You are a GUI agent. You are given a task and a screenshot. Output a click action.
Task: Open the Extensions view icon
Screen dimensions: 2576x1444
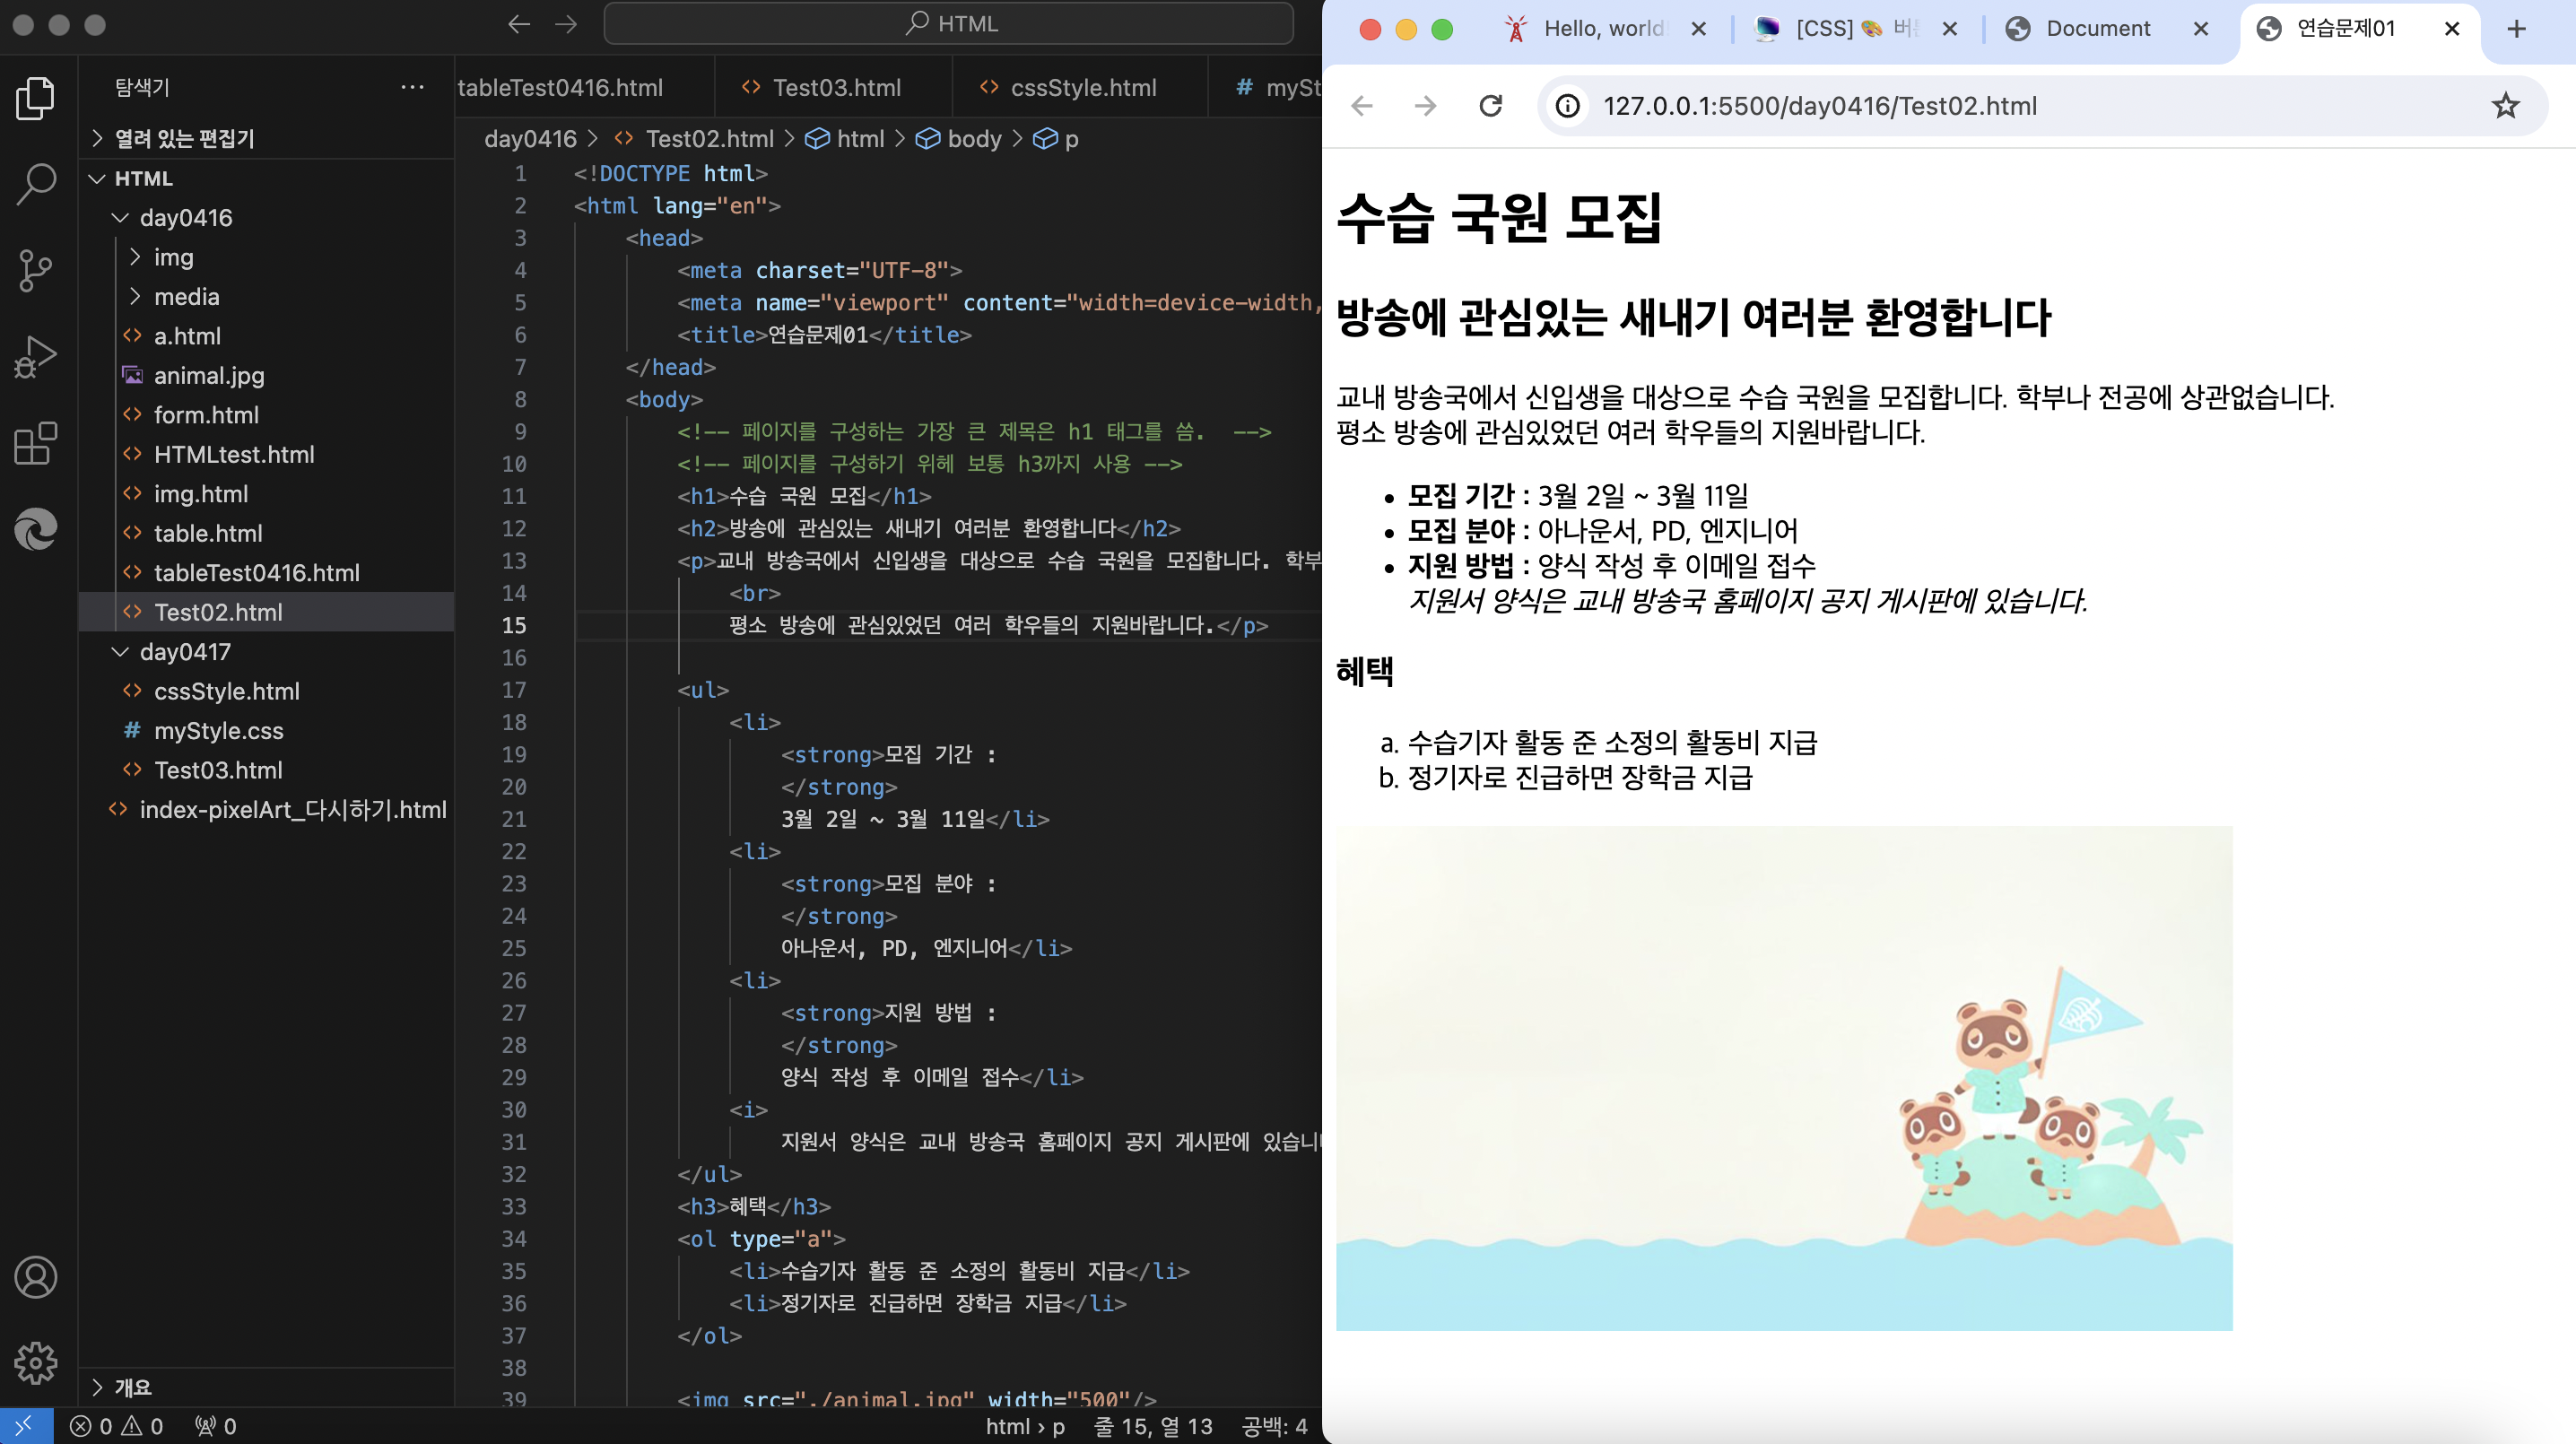coord(36,443)
